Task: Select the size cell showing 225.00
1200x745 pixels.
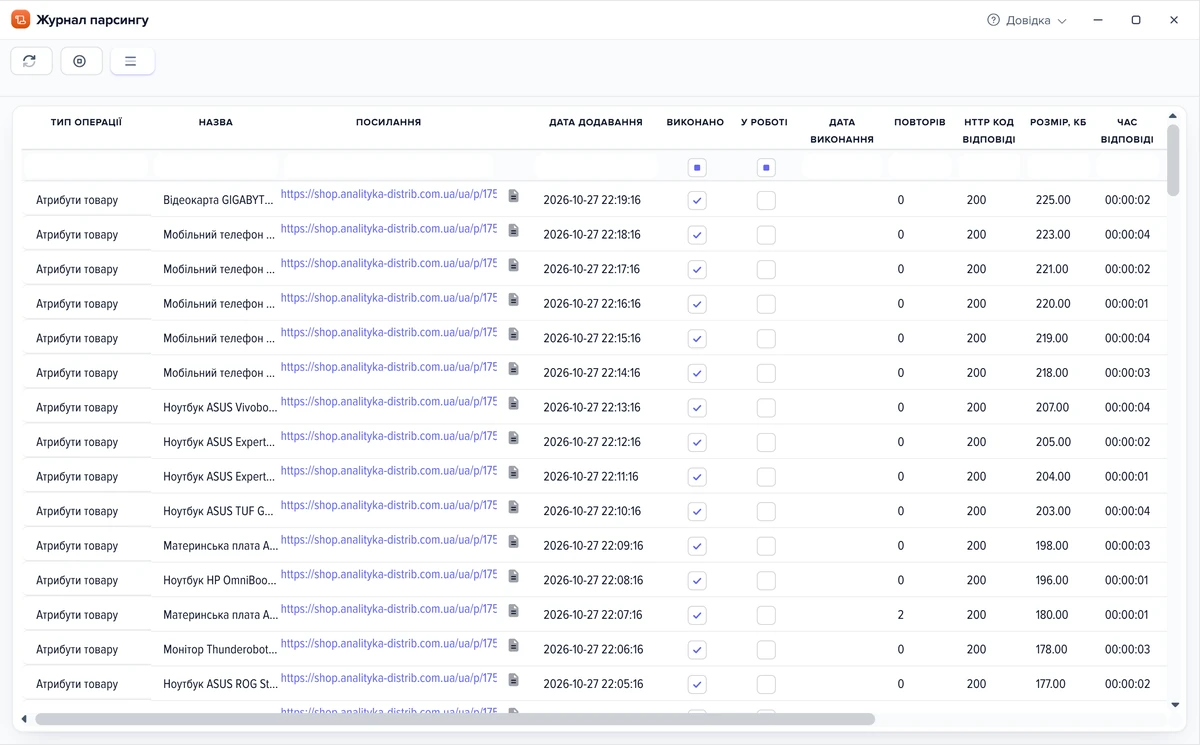Action: click(1053, 200)
